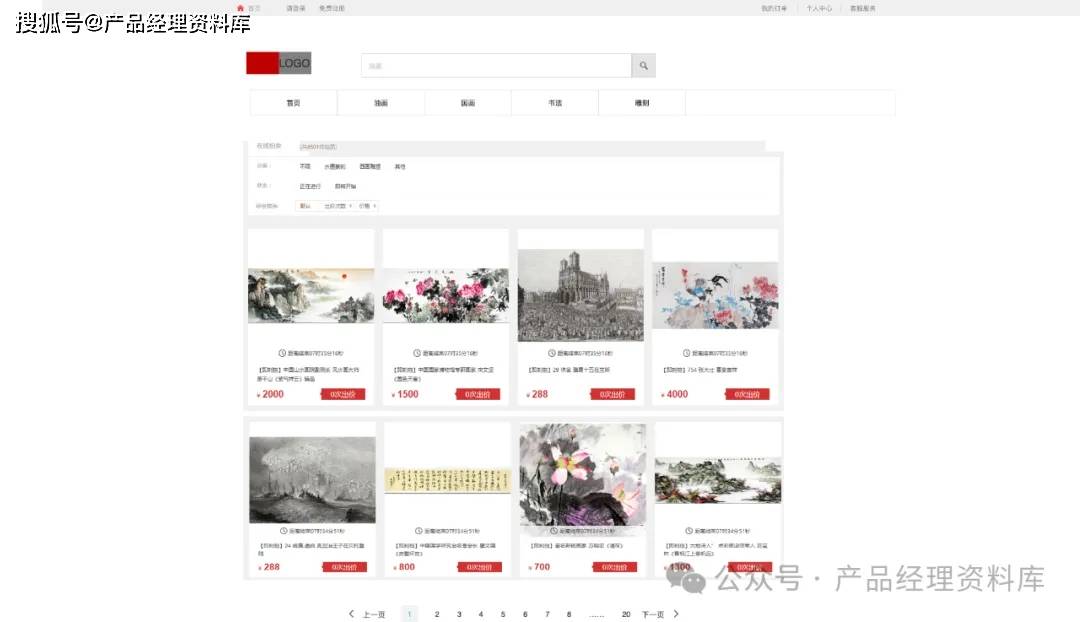
Task: Select page 1 in pagination
Action: pos(409,614)
